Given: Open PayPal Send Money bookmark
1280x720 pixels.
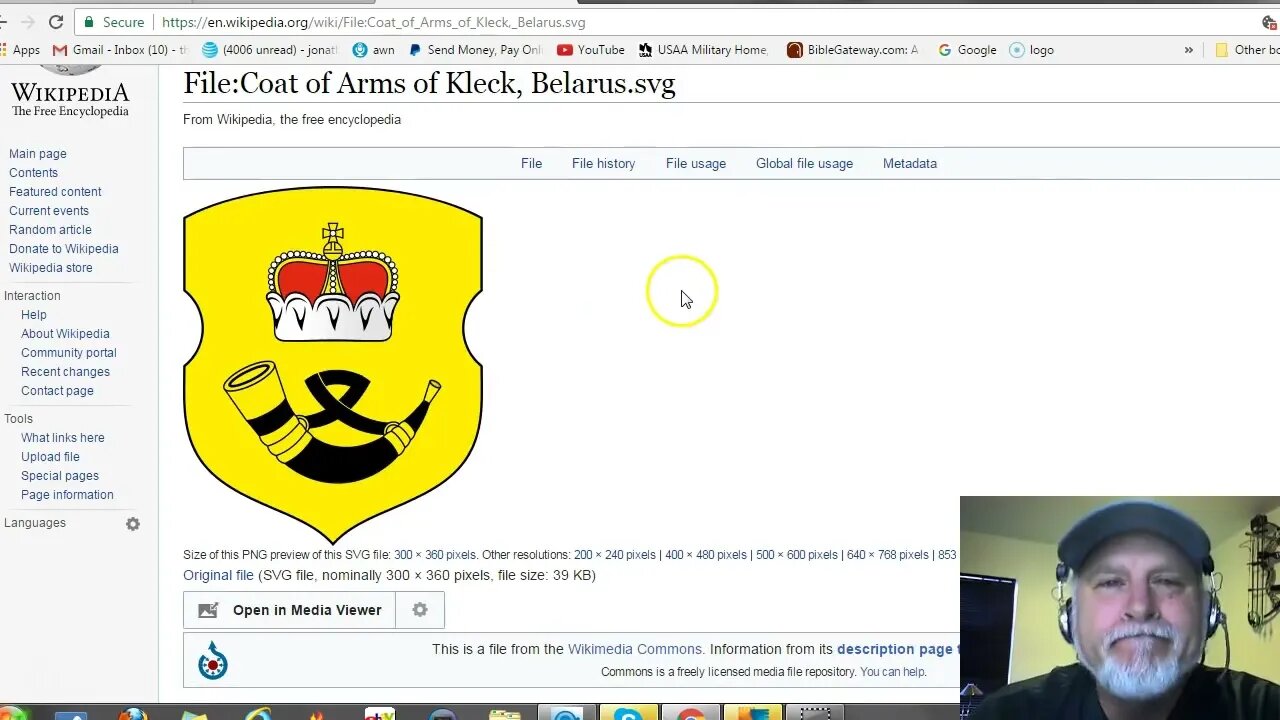Looking at the screenshot, I should click(x=475, y=50).
